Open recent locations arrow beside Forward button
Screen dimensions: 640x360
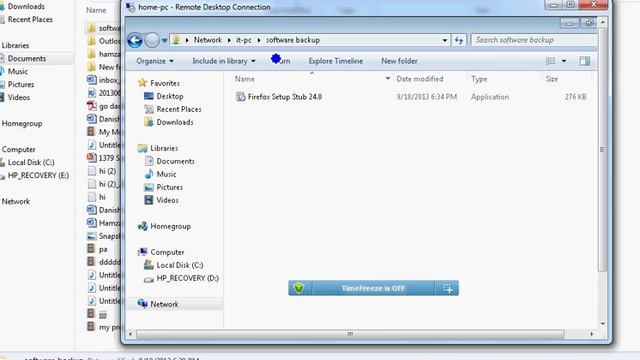(164, 40)
